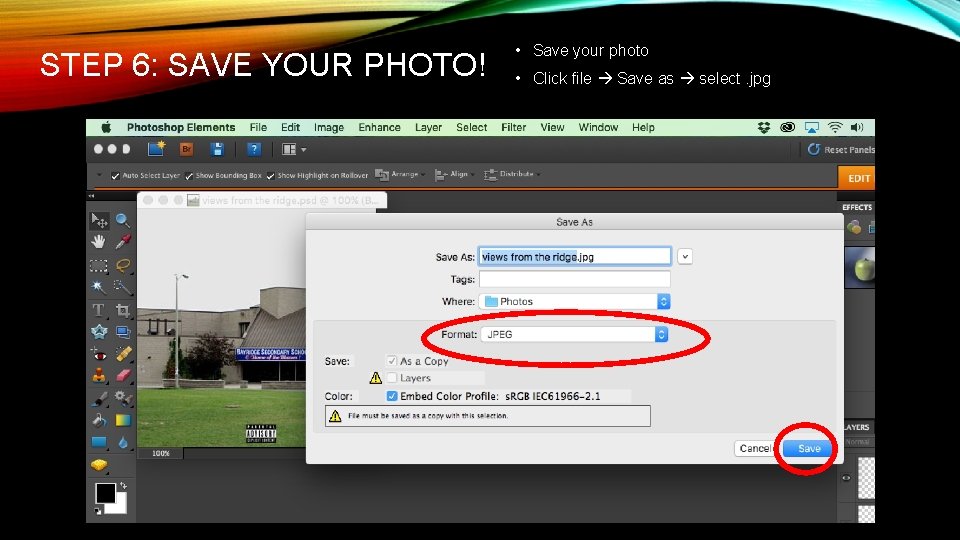
Task: Select the Gradient tool
Action: pos(122,420)
